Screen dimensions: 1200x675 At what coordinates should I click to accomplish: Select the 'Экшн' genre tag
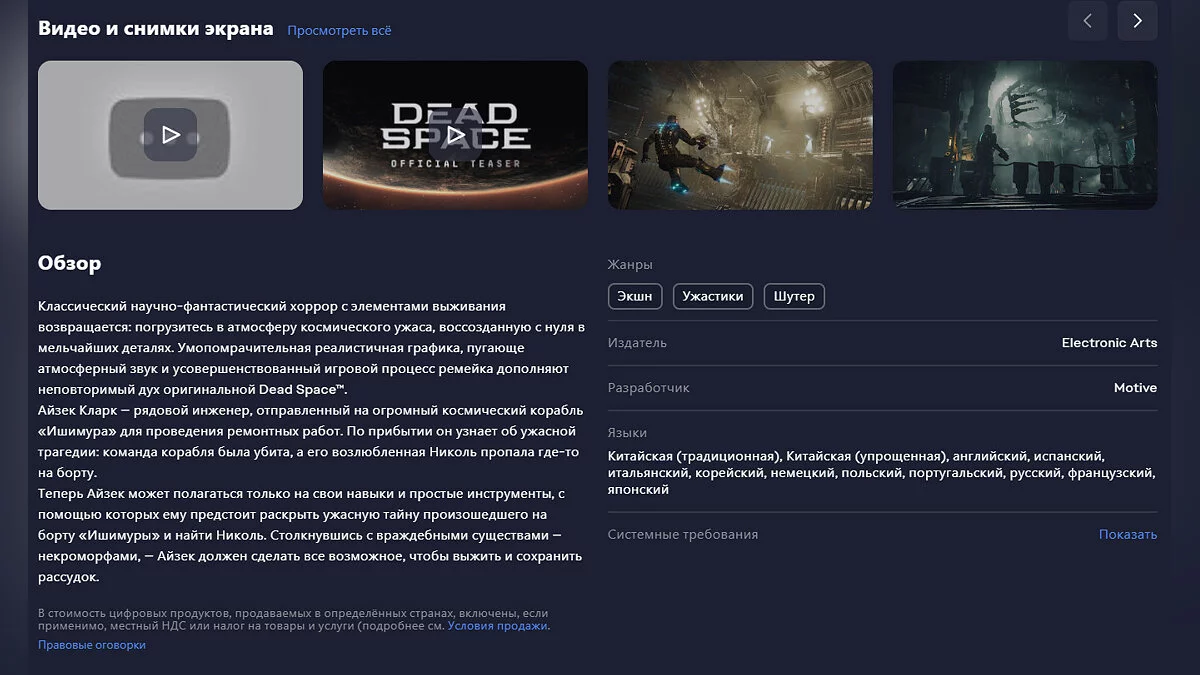635,296
